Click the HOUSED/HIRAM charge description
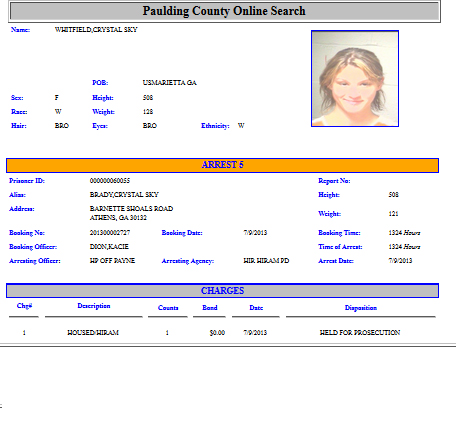The image size is (456, 424). coord(93,333)
